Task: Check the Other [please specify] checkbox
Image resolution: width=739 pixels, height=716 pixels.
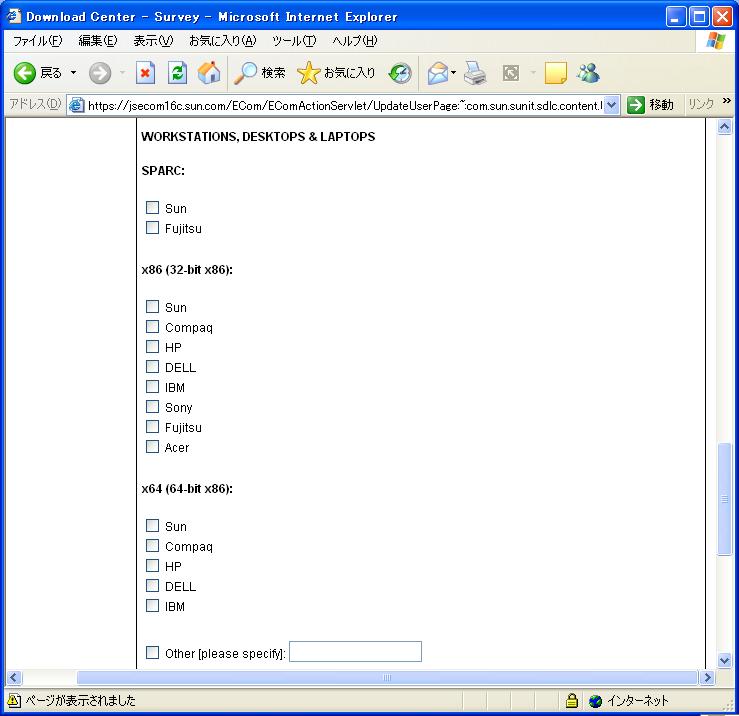Action: [152, 652]
